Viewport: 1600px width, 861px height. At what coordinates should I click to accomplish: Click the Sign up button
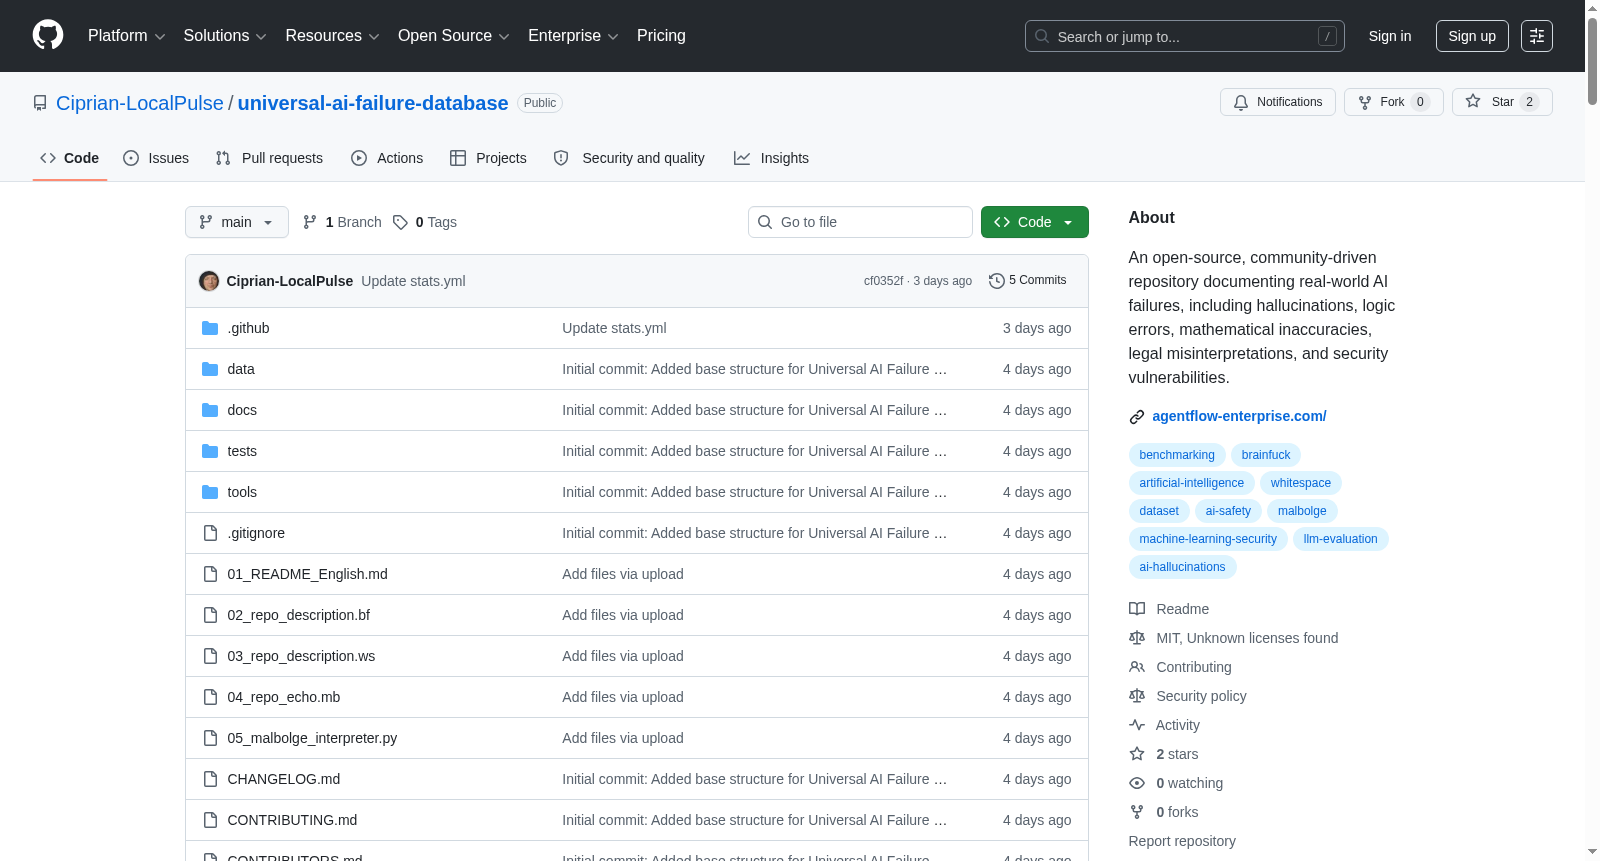1472,36
